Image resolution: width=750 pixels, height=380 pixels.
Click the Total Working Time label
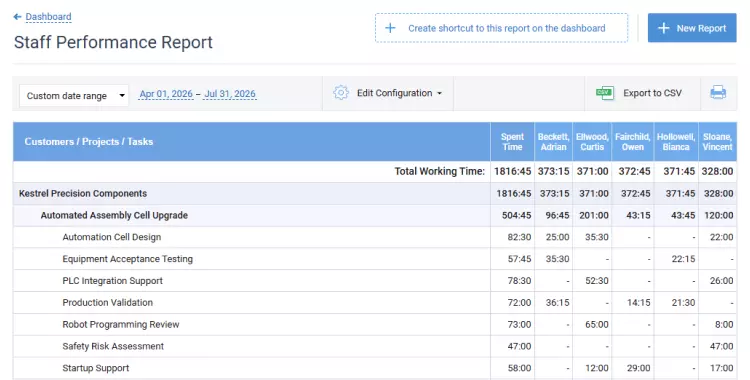(440, 171)
